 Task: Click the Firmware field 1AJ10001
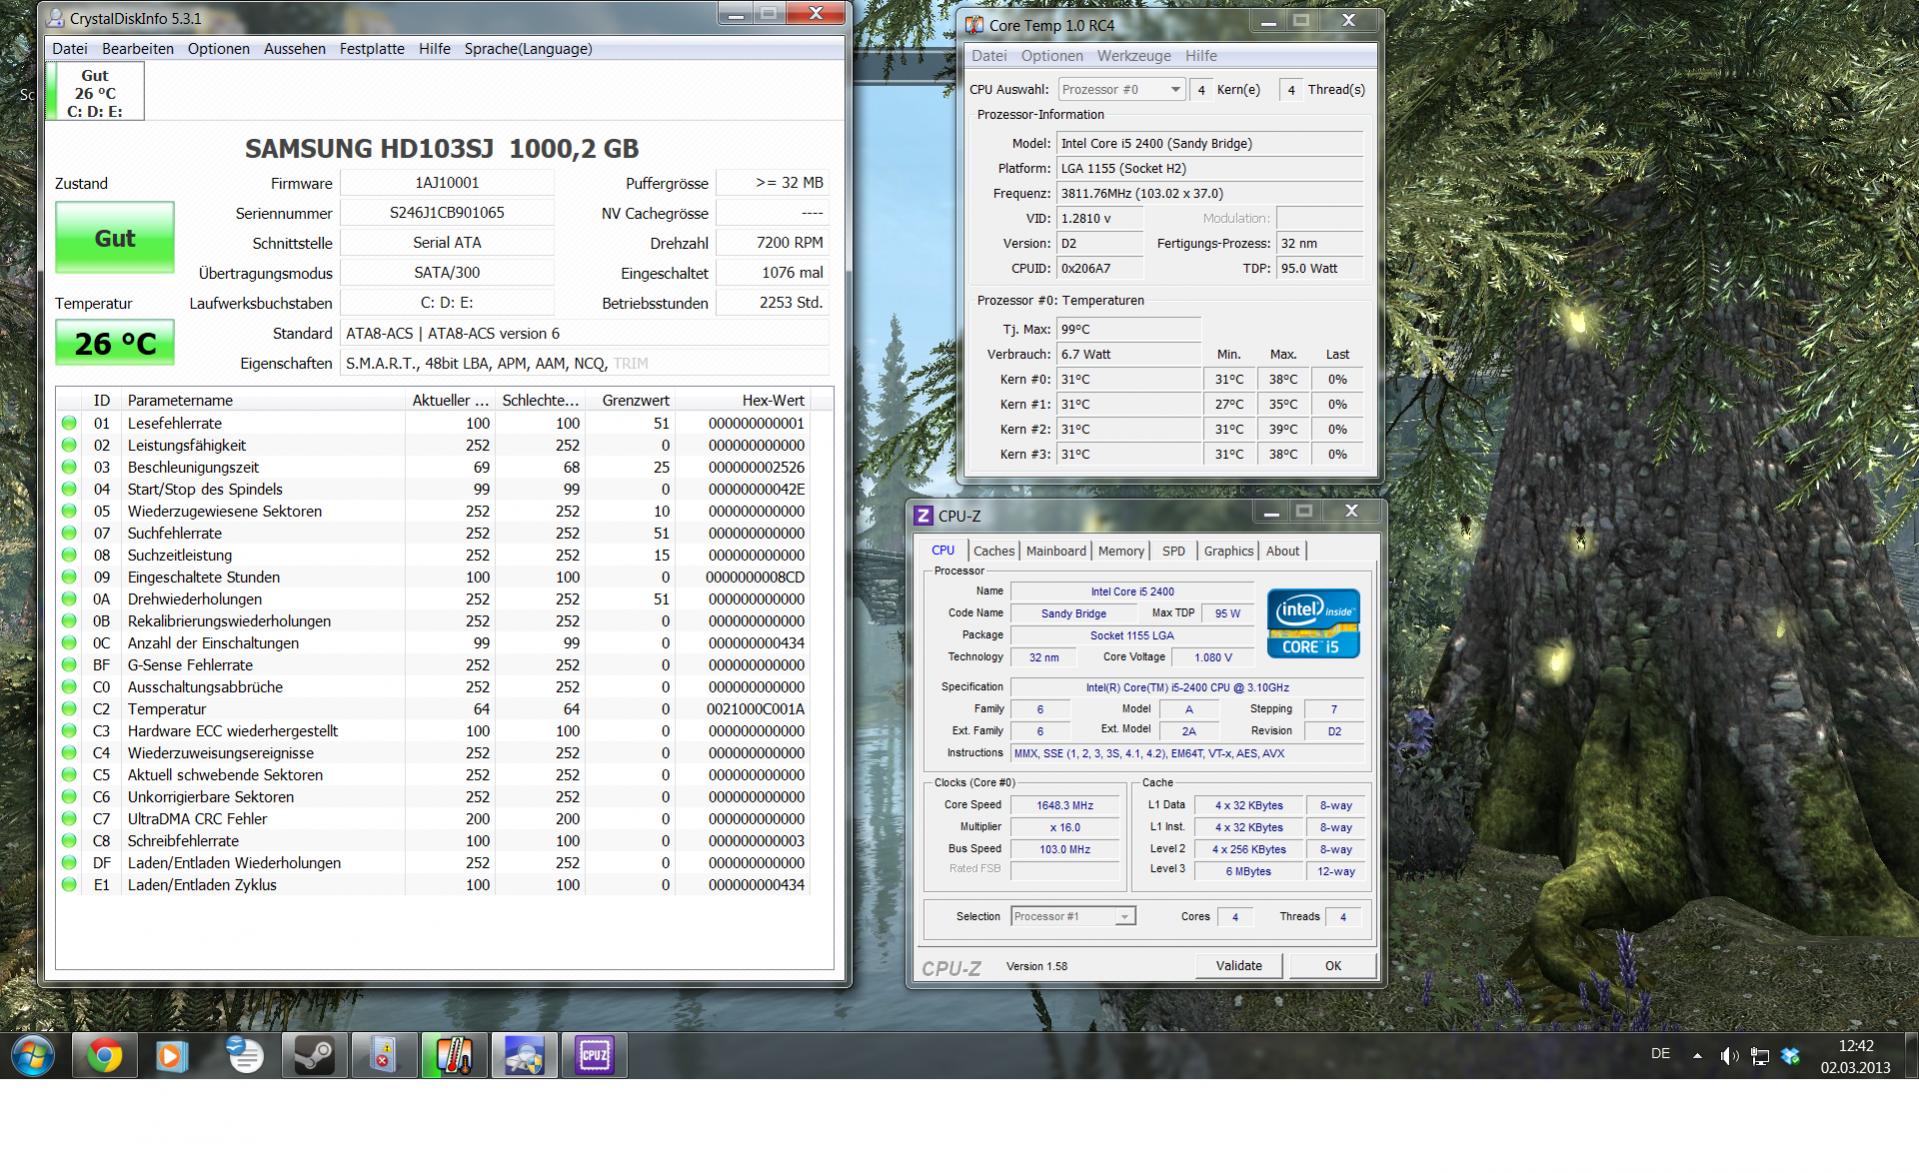[447, 183]
